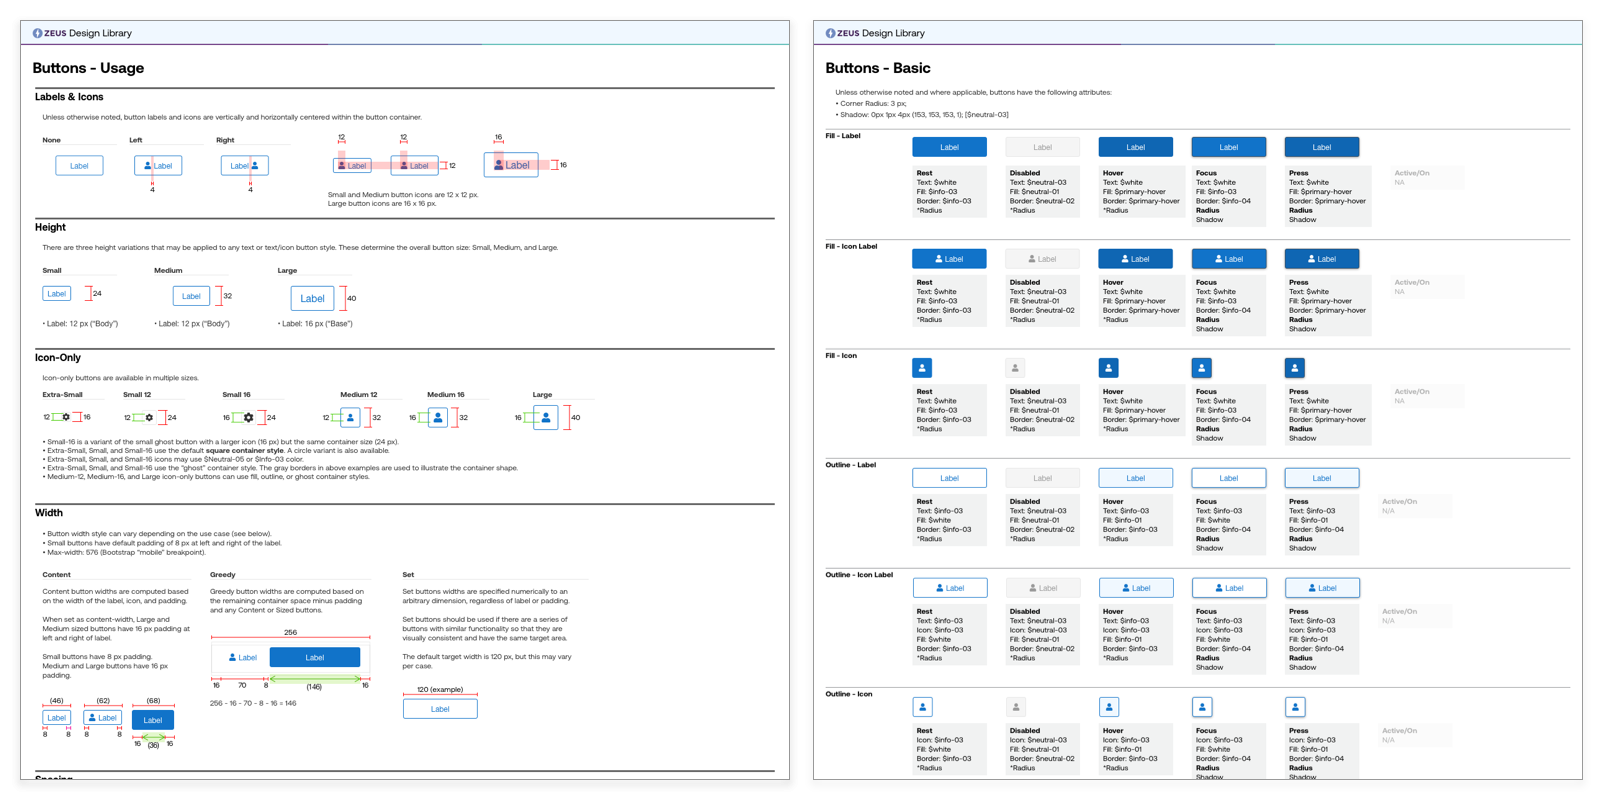The image size is (1600, 800).
Task: Click the Focus icon button in Outline - Icon row
Action: pyautogui.click(x=1202, y=707)
